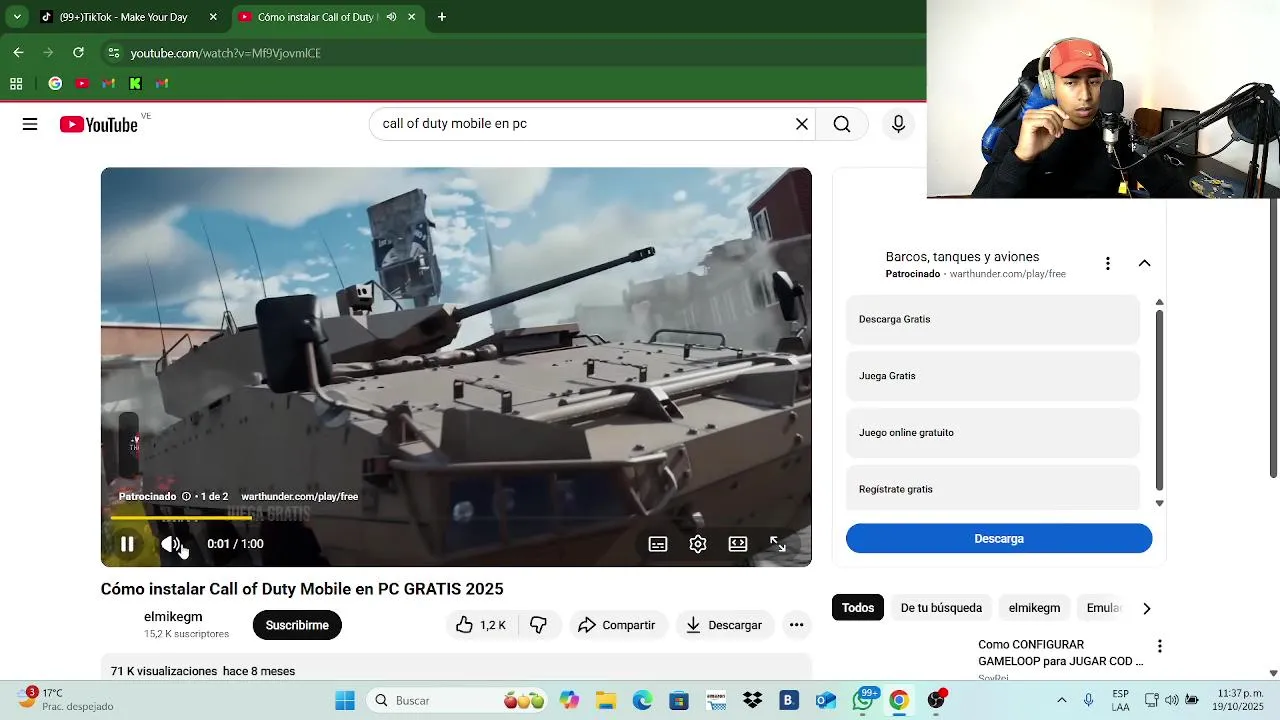
Task: Click the ad panel scrollbar up arrow
Action: pos(1159,302)
